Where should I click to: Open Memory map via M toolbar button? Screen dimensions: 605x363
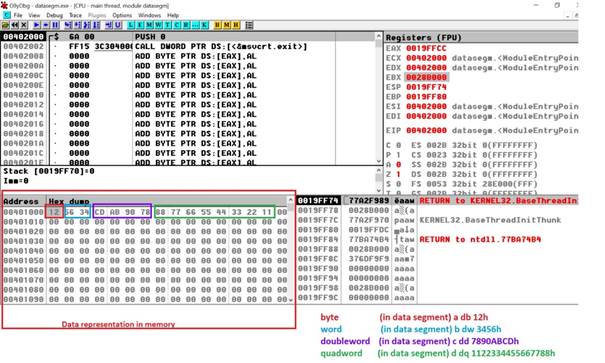point(149,25)
